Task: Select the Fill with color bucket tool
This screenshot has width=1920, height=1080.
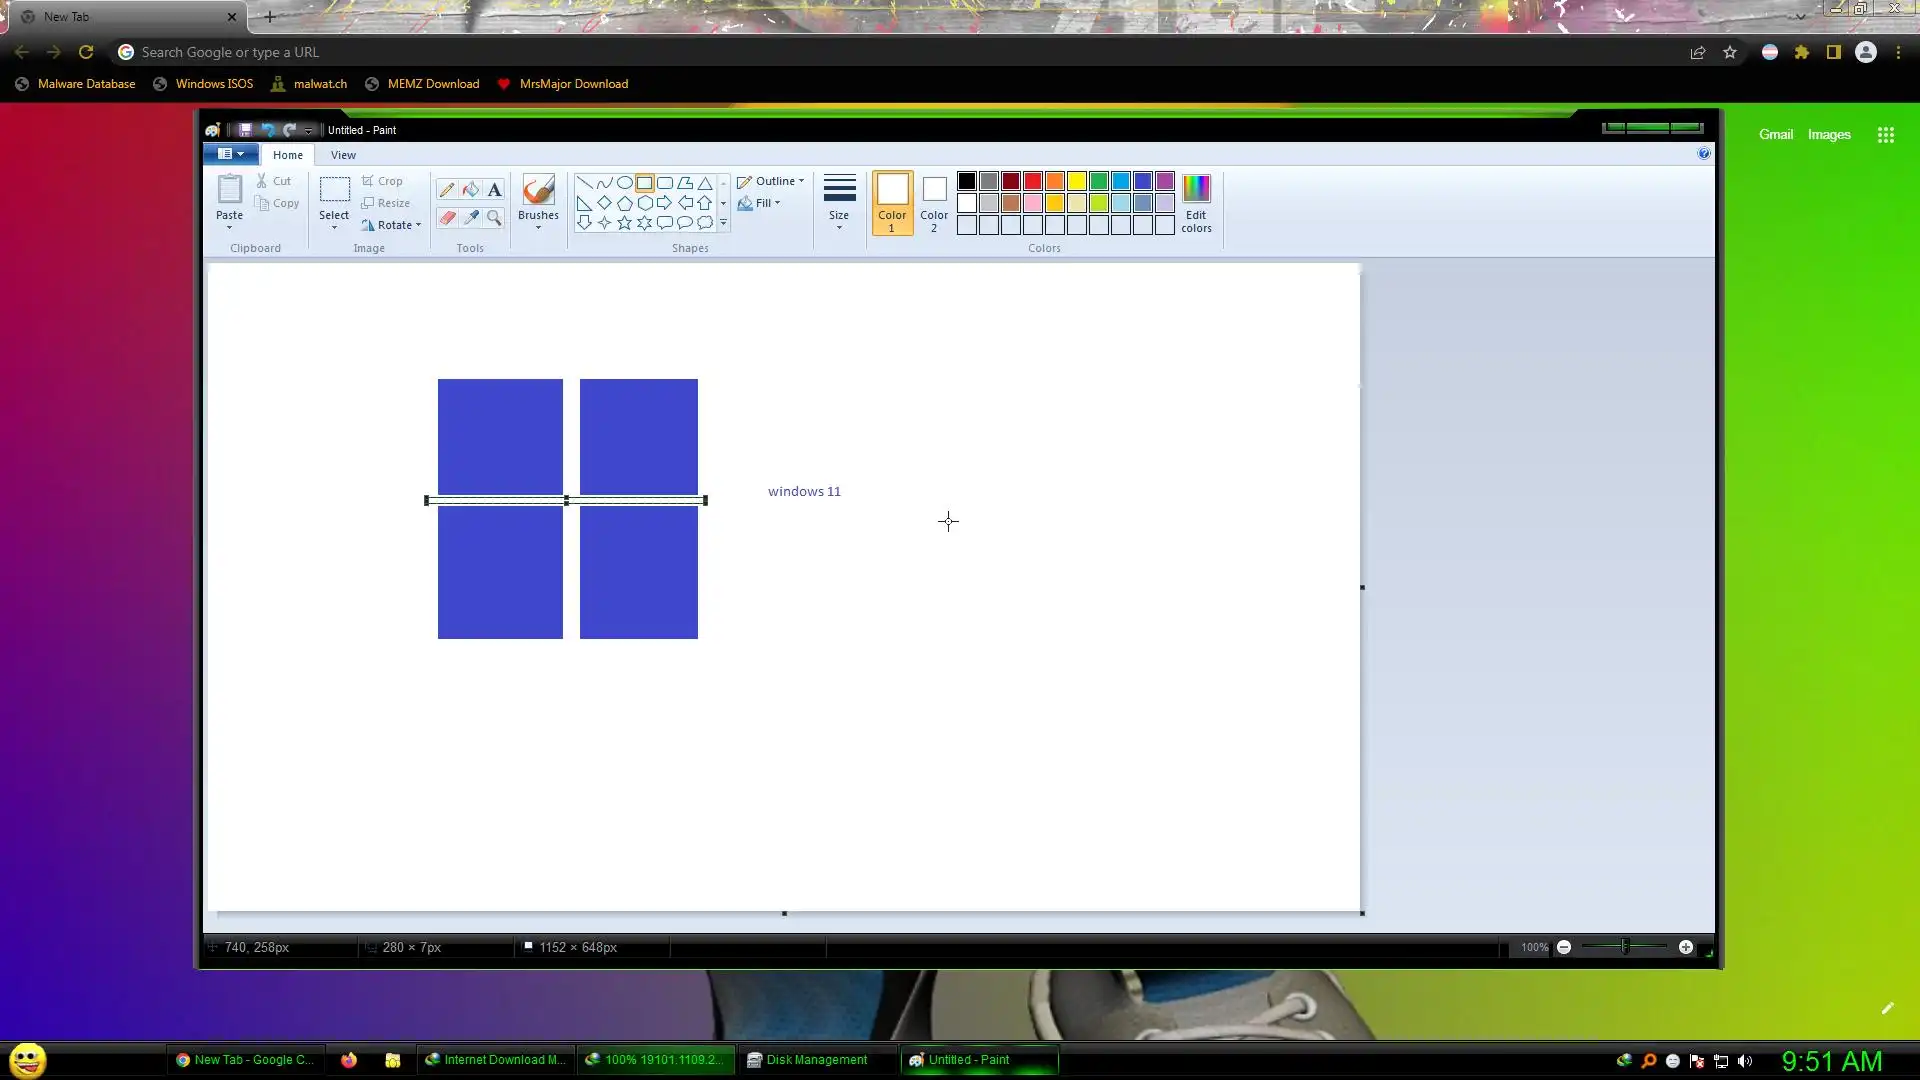Action: pyautogui.click(x=470, y=190)
